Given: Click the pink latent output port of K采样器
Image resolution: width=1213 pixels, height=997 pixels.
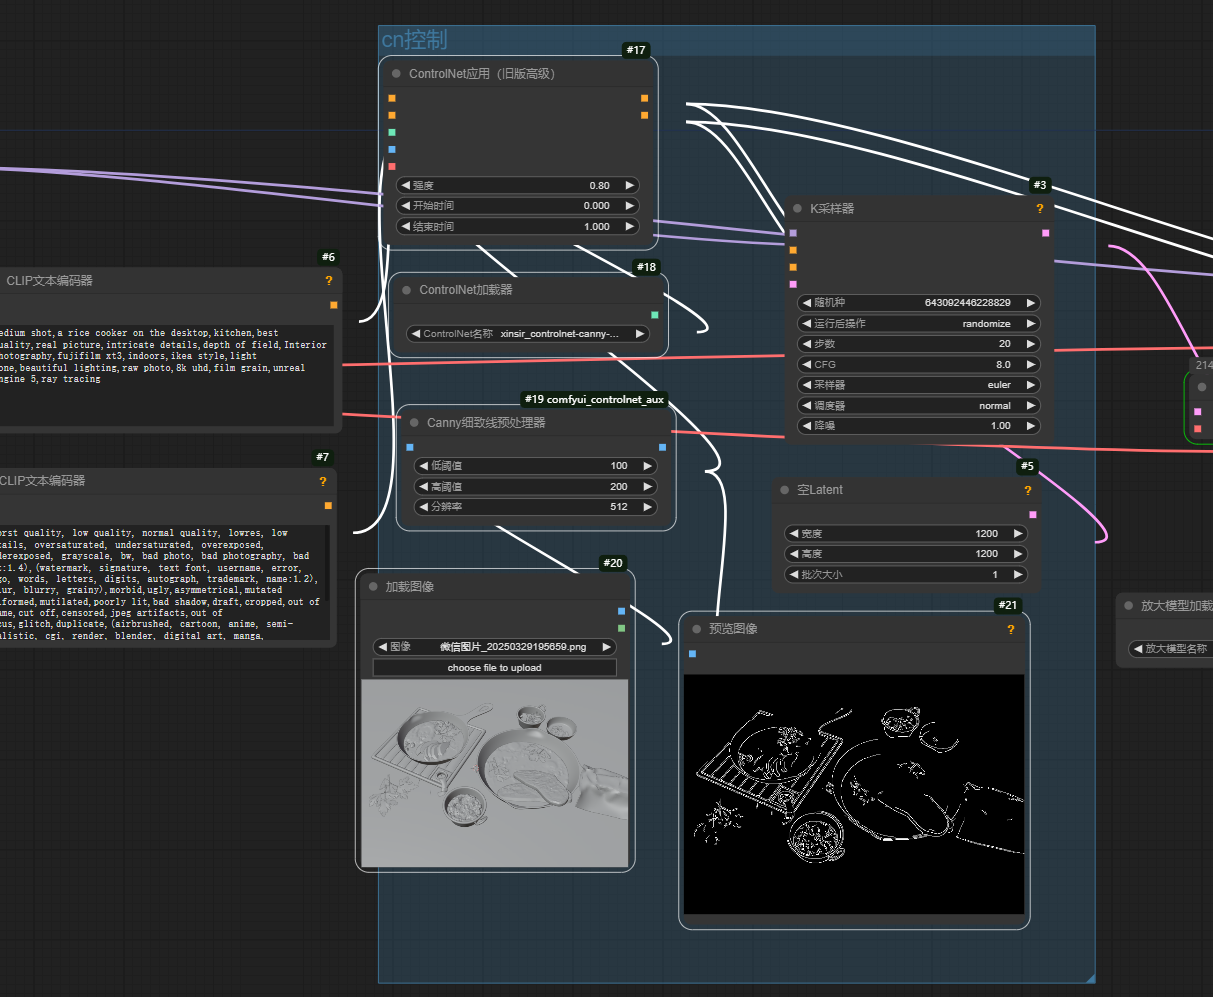Looking at the screenshot, I should [x=1046, y=233].
